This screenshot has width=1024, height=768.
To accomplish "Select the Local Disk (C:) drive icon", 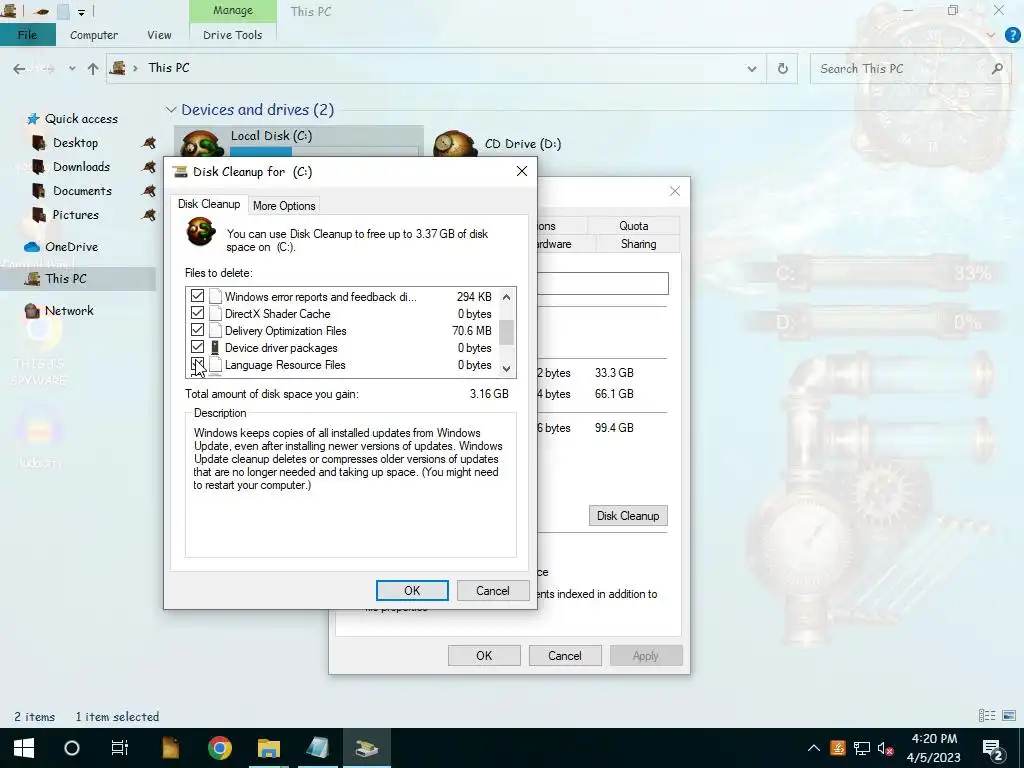I will 200,143.
